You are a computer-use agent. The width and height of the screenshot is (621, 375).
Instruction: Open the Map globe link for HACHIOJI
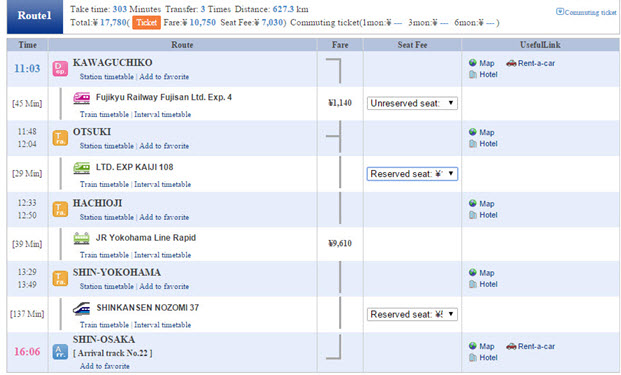tap(482, 204)
